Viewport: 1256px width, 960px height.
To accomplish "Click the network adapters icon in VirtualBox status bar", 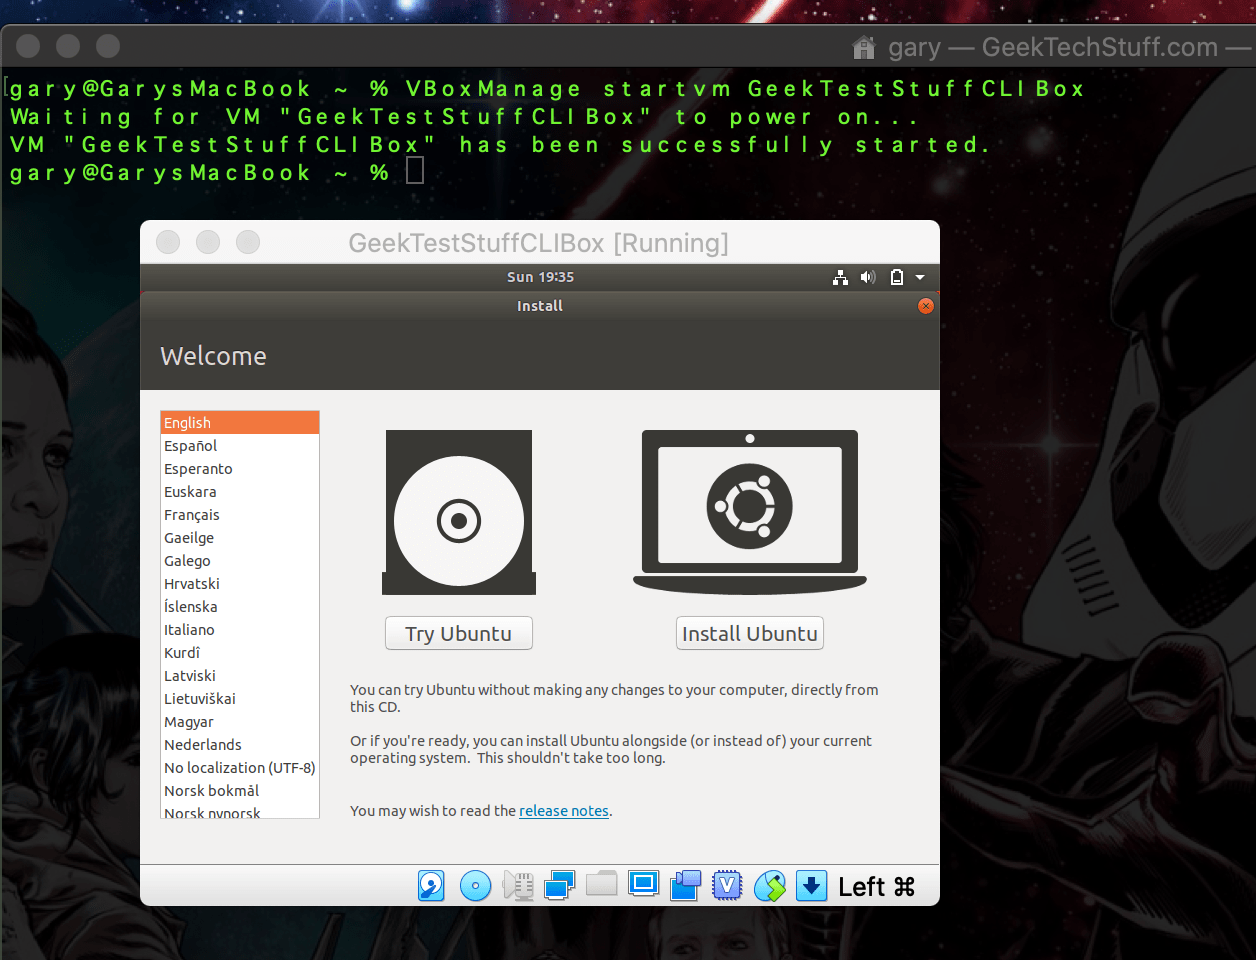I will 559,885.
